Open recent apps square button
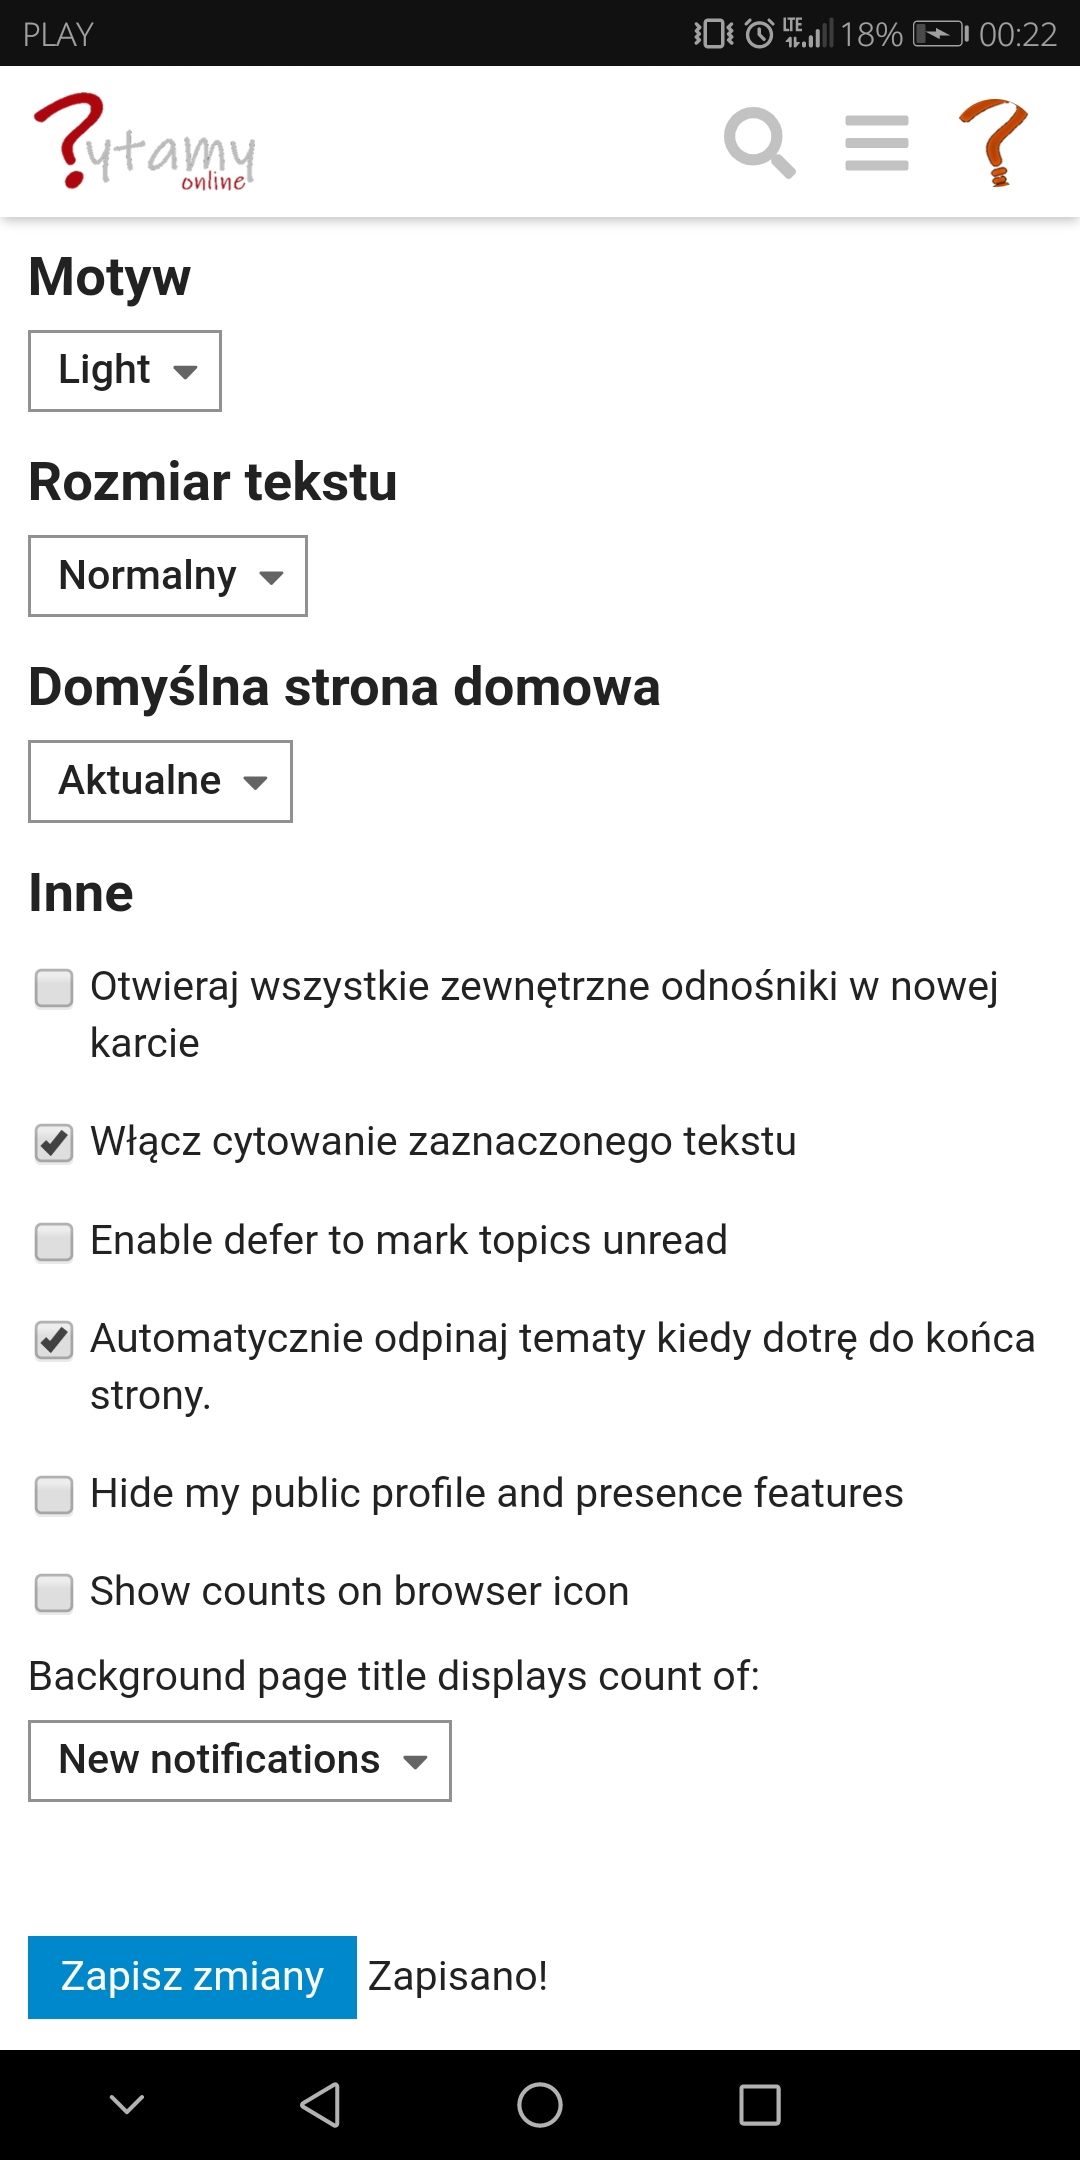Screen dimensions: 1080x2160 [x=759, y=2105]
